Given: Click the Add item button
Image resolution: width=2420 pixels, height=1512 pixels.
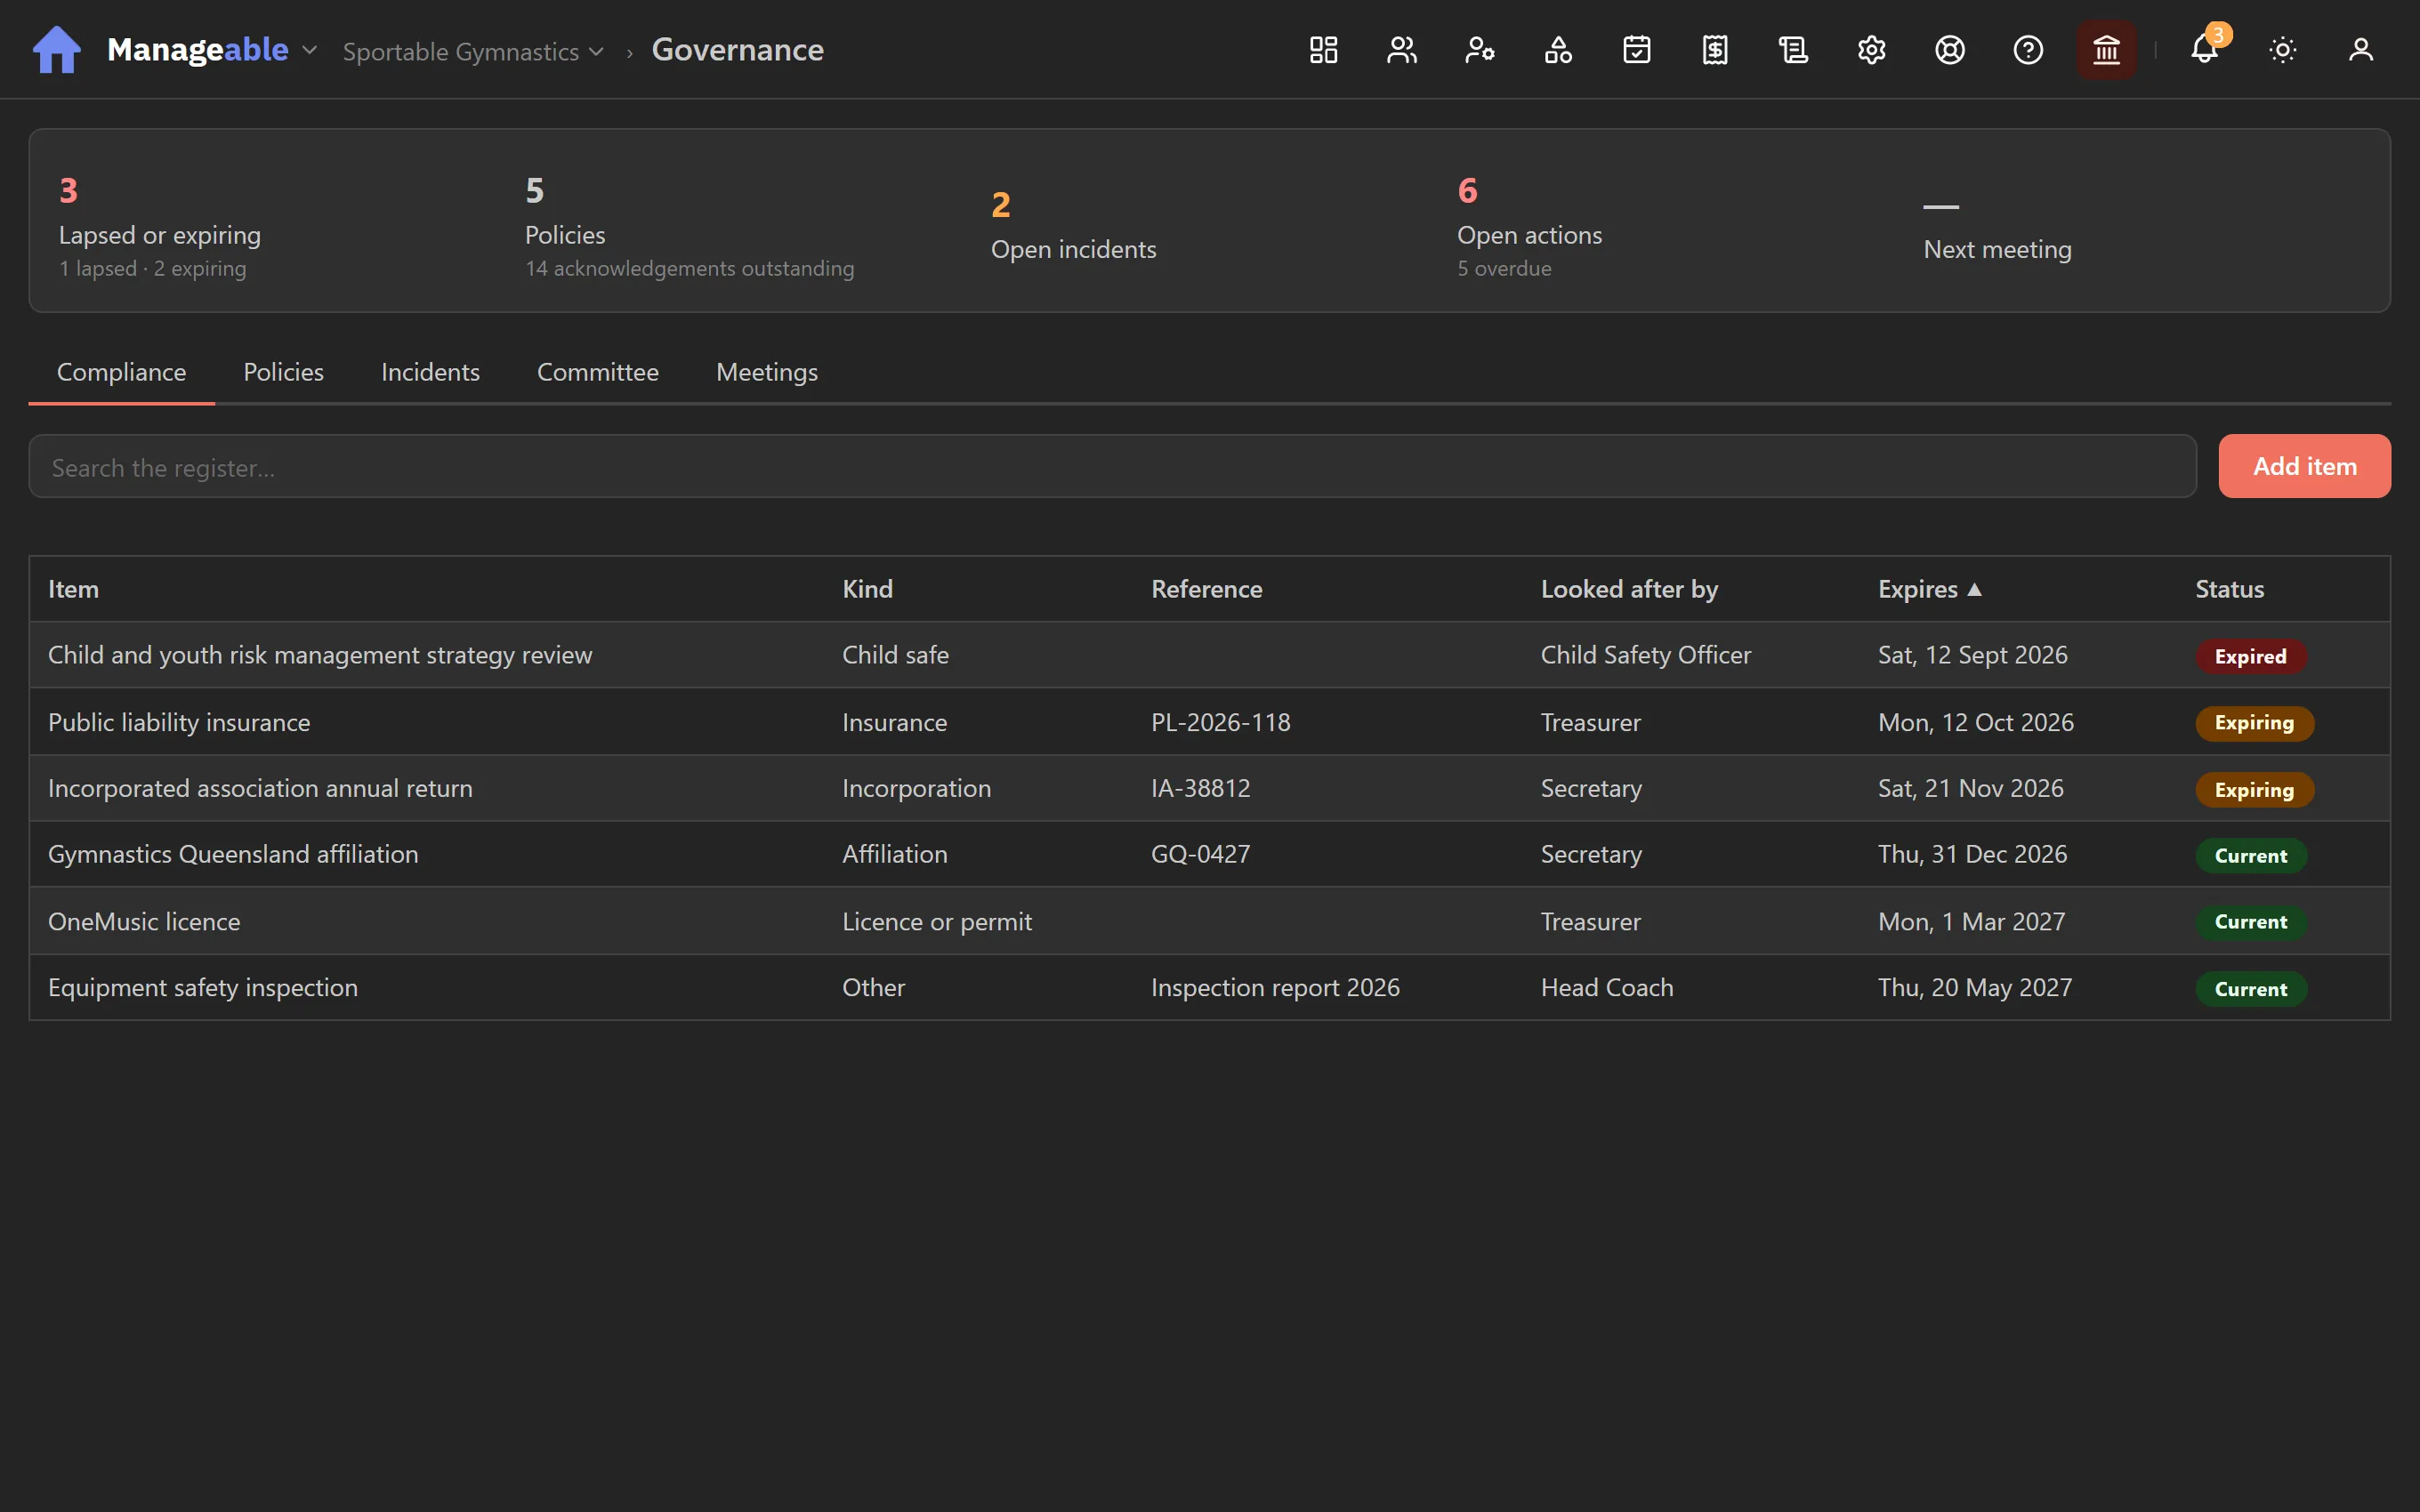Looking at the screenshot, I should [2304, 466].
